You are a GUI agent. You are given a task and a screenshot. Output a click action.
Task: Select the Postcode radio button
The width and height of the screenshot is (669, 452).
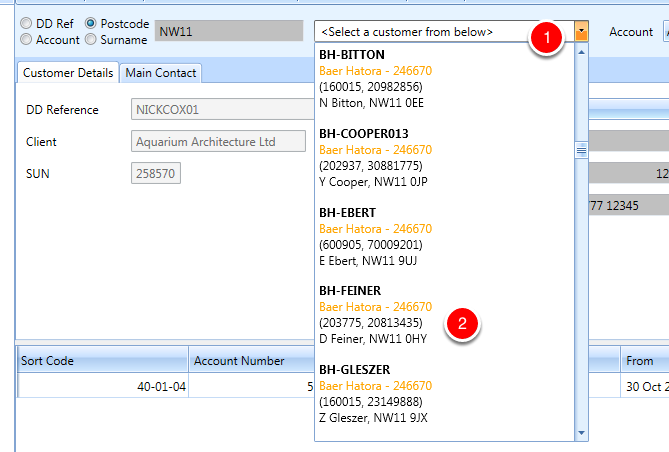90,23
